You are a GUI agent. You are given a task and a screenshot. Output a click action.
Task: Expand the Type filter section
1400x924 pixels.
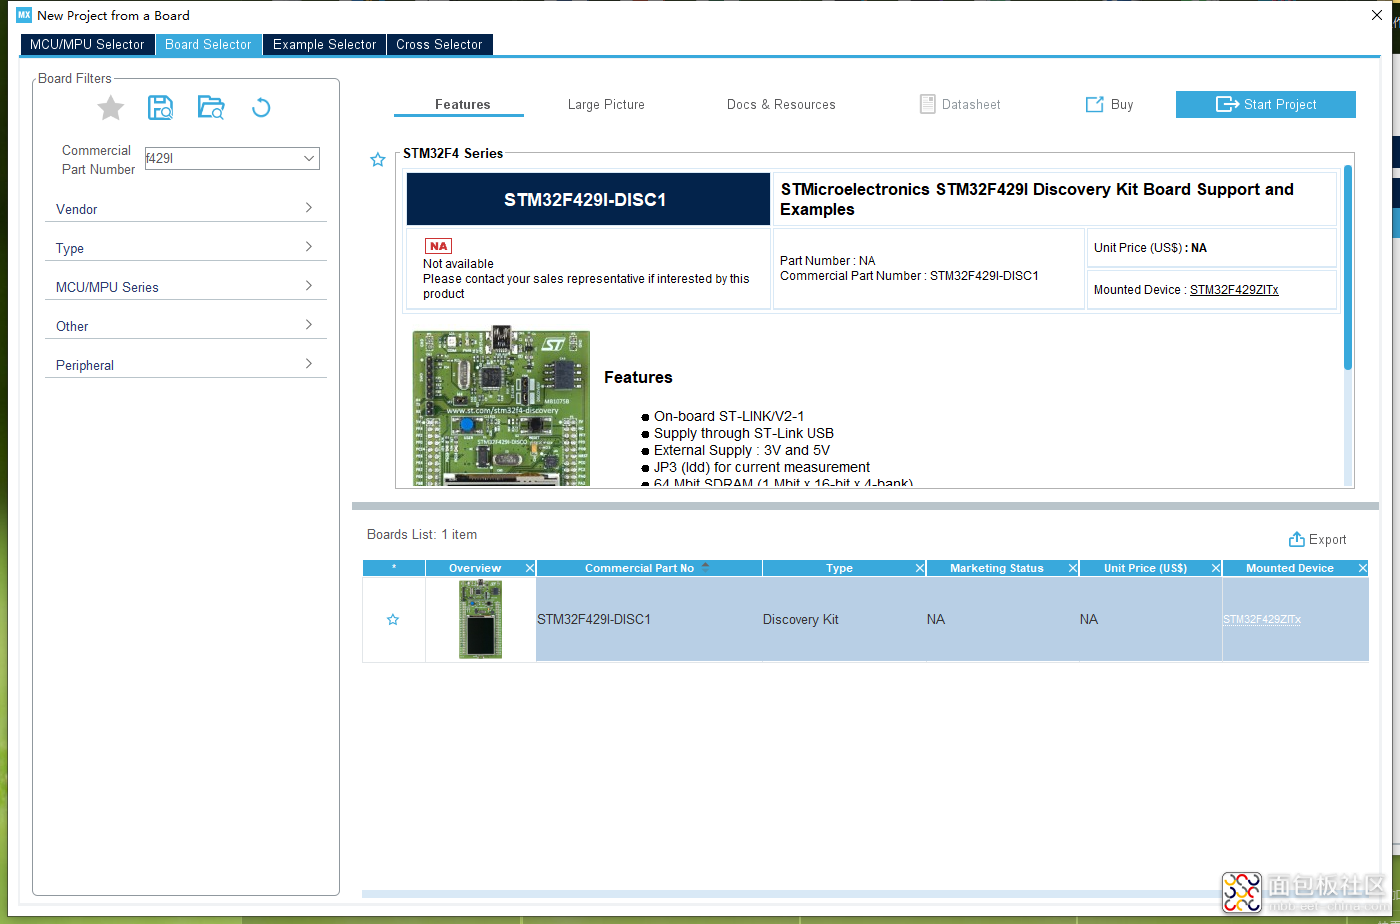(185, 247)
